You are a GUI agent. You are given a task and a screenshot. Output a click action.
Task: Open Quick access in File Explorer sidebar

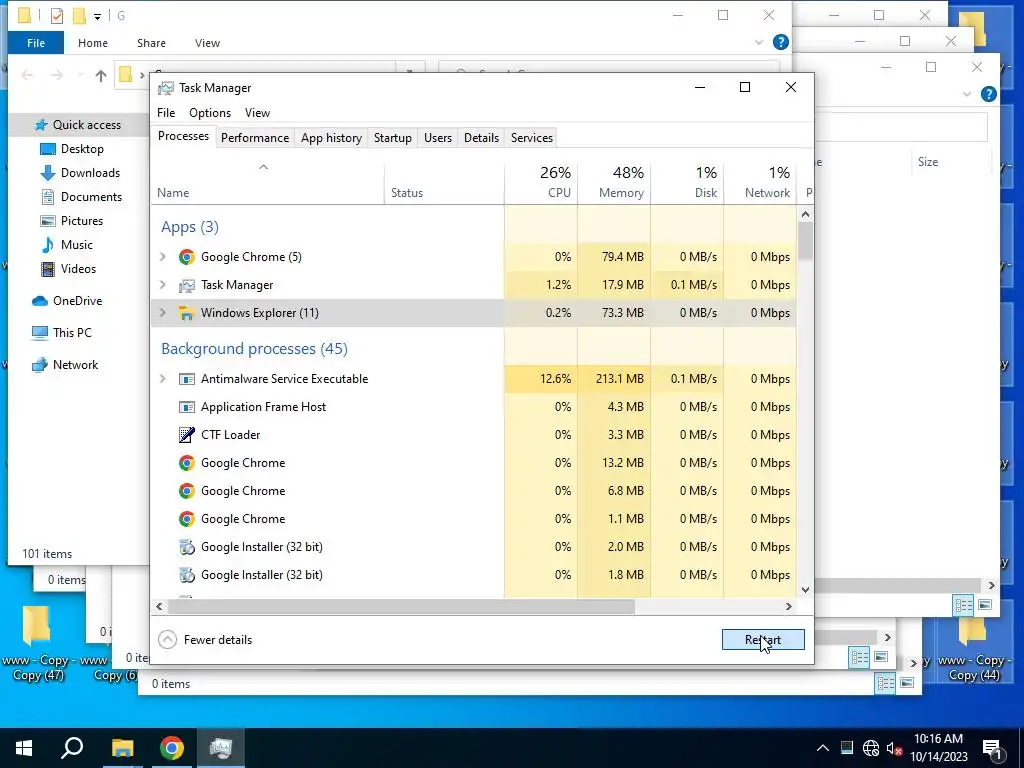[x=79, y=125]
